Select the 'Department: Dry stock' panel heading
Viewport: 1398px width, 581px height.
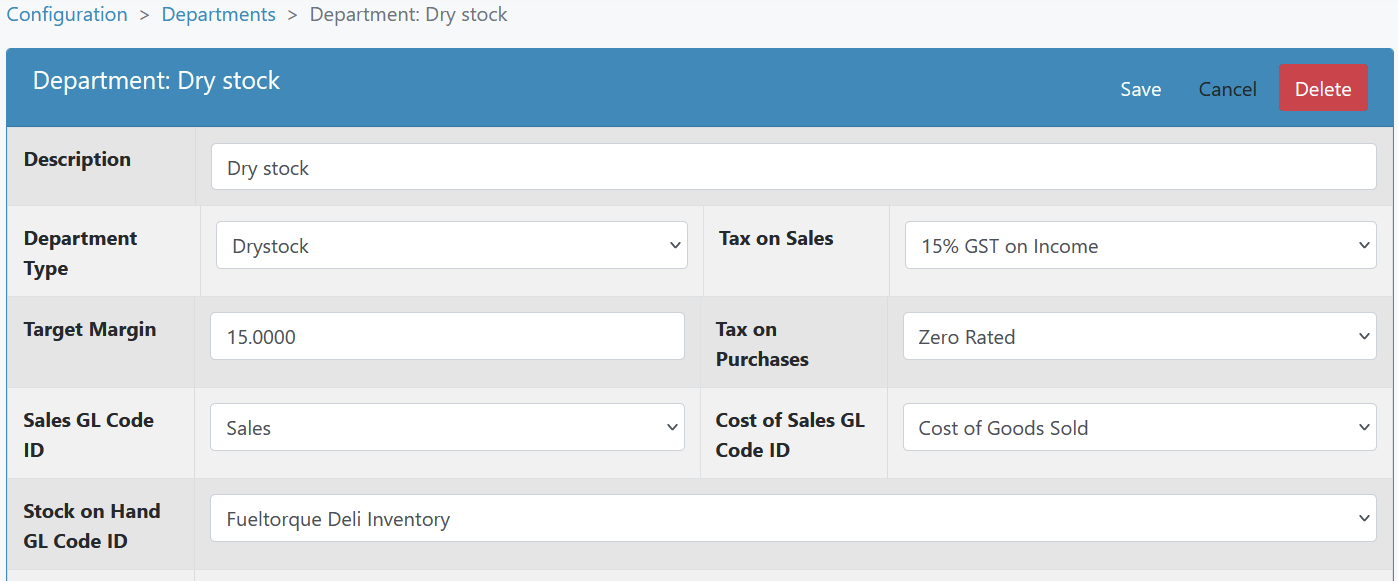pos(156,81)
